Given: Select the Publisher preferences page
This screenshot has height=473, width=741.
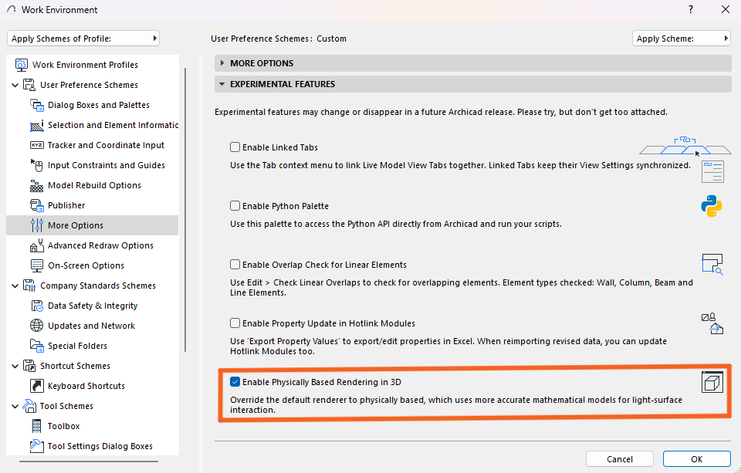Looking at the screenshot, I should [x=66, y=206].
